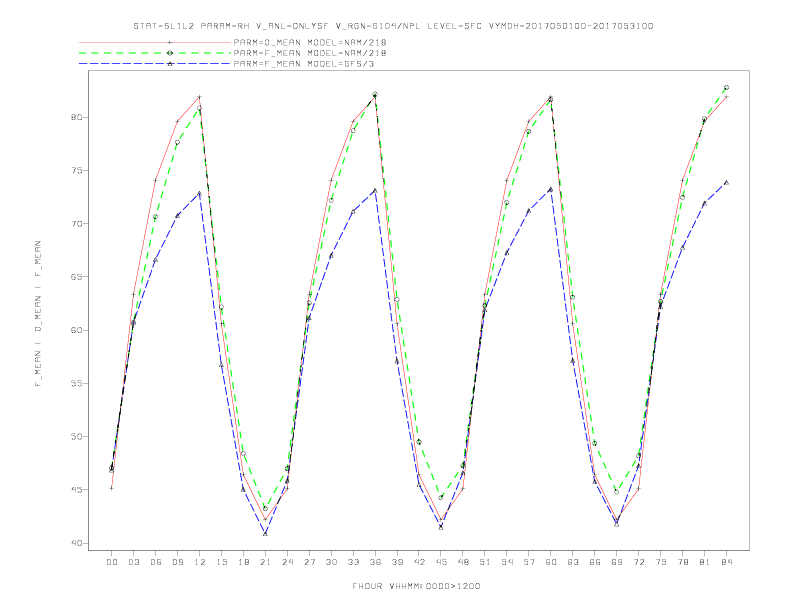The height and width of the screenshot is (612, 792).
Task: Click forecast hour label 33 on x-axis
Action: [353, 562]
